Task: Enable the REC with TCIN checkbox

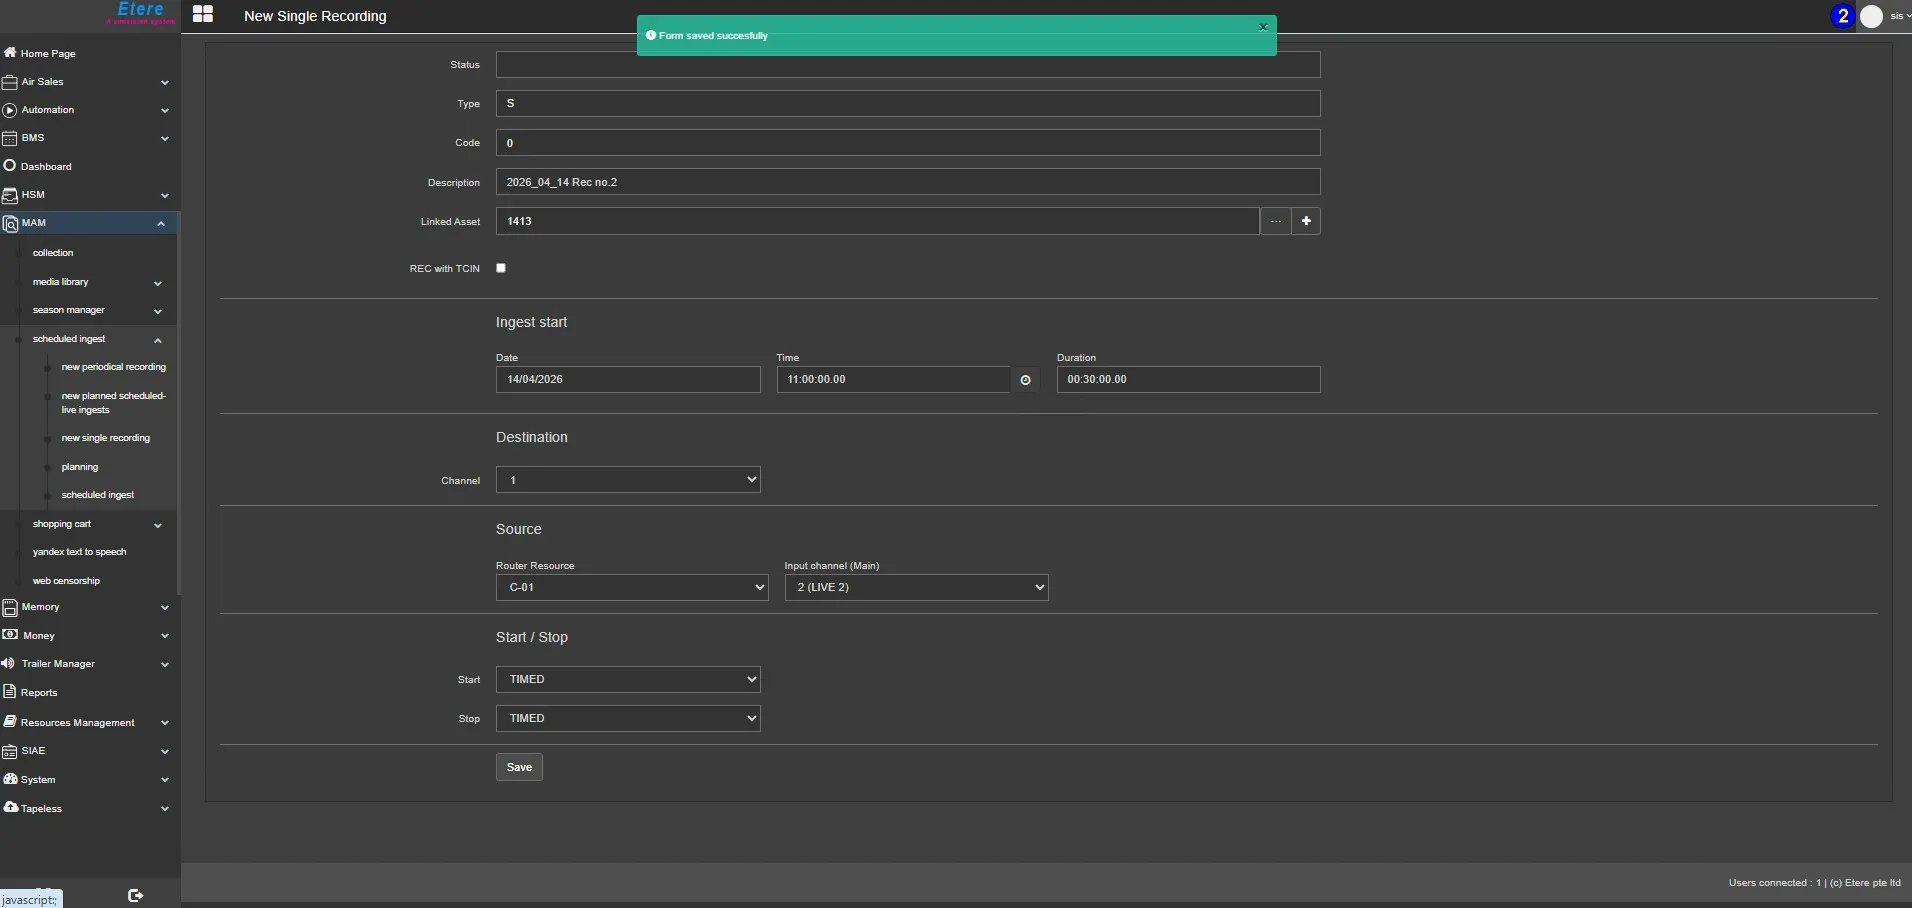Action: coord(501,268)
